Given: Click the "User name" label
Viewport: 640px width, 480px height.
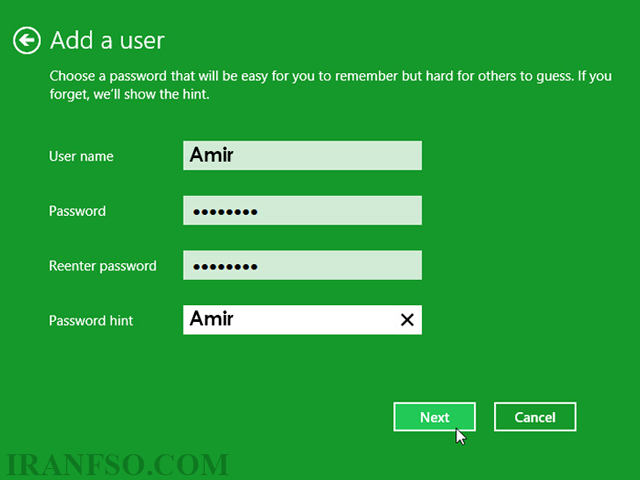Looking at the screenshot, I should (x=81, y=156).
